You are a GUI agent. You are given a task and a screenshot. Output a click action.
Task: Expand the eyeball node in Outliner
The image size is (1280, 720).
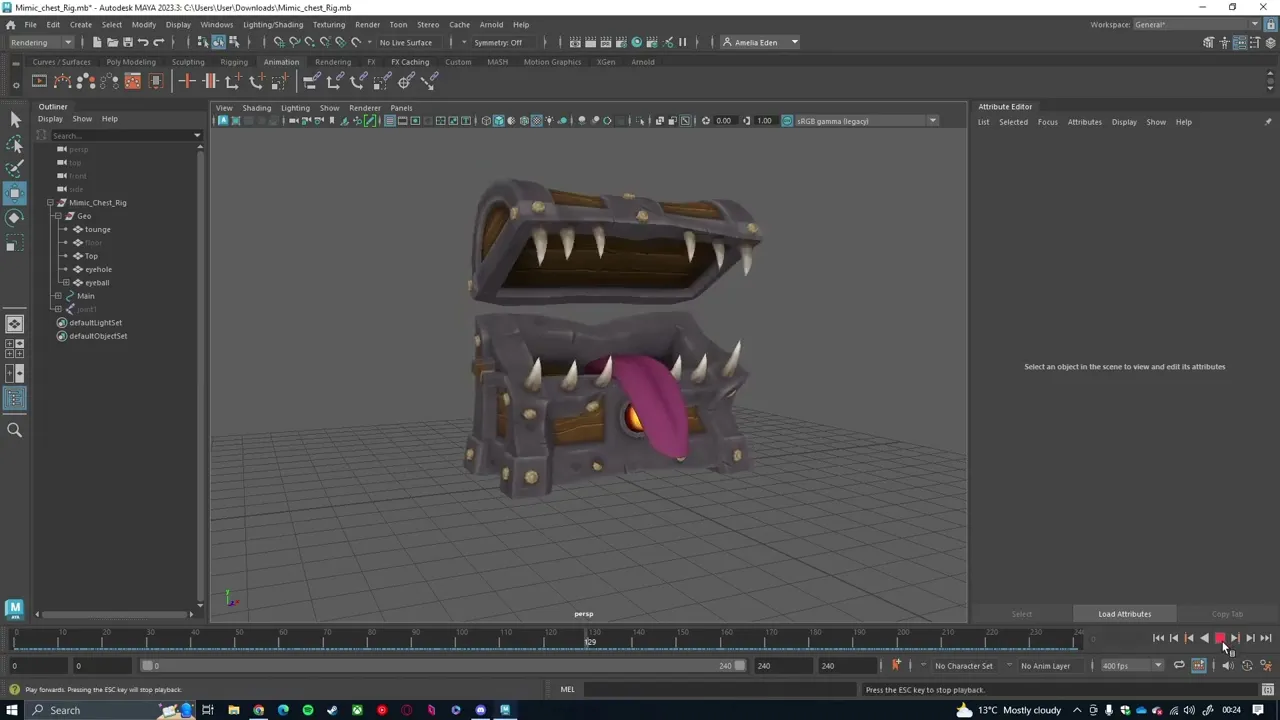coord(66,283)
